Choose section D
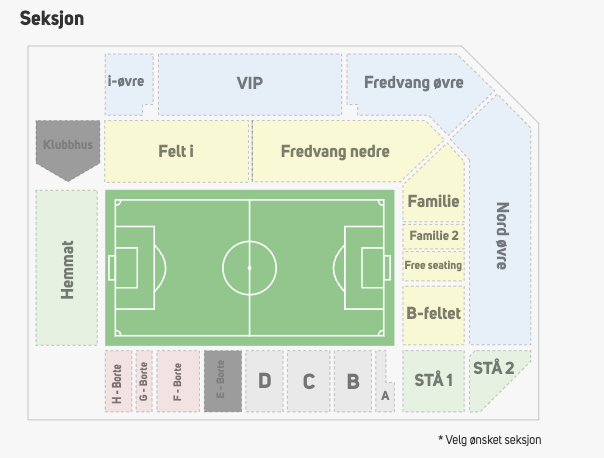The width and height of the screenshot is (604, 458). coord(264,381)
